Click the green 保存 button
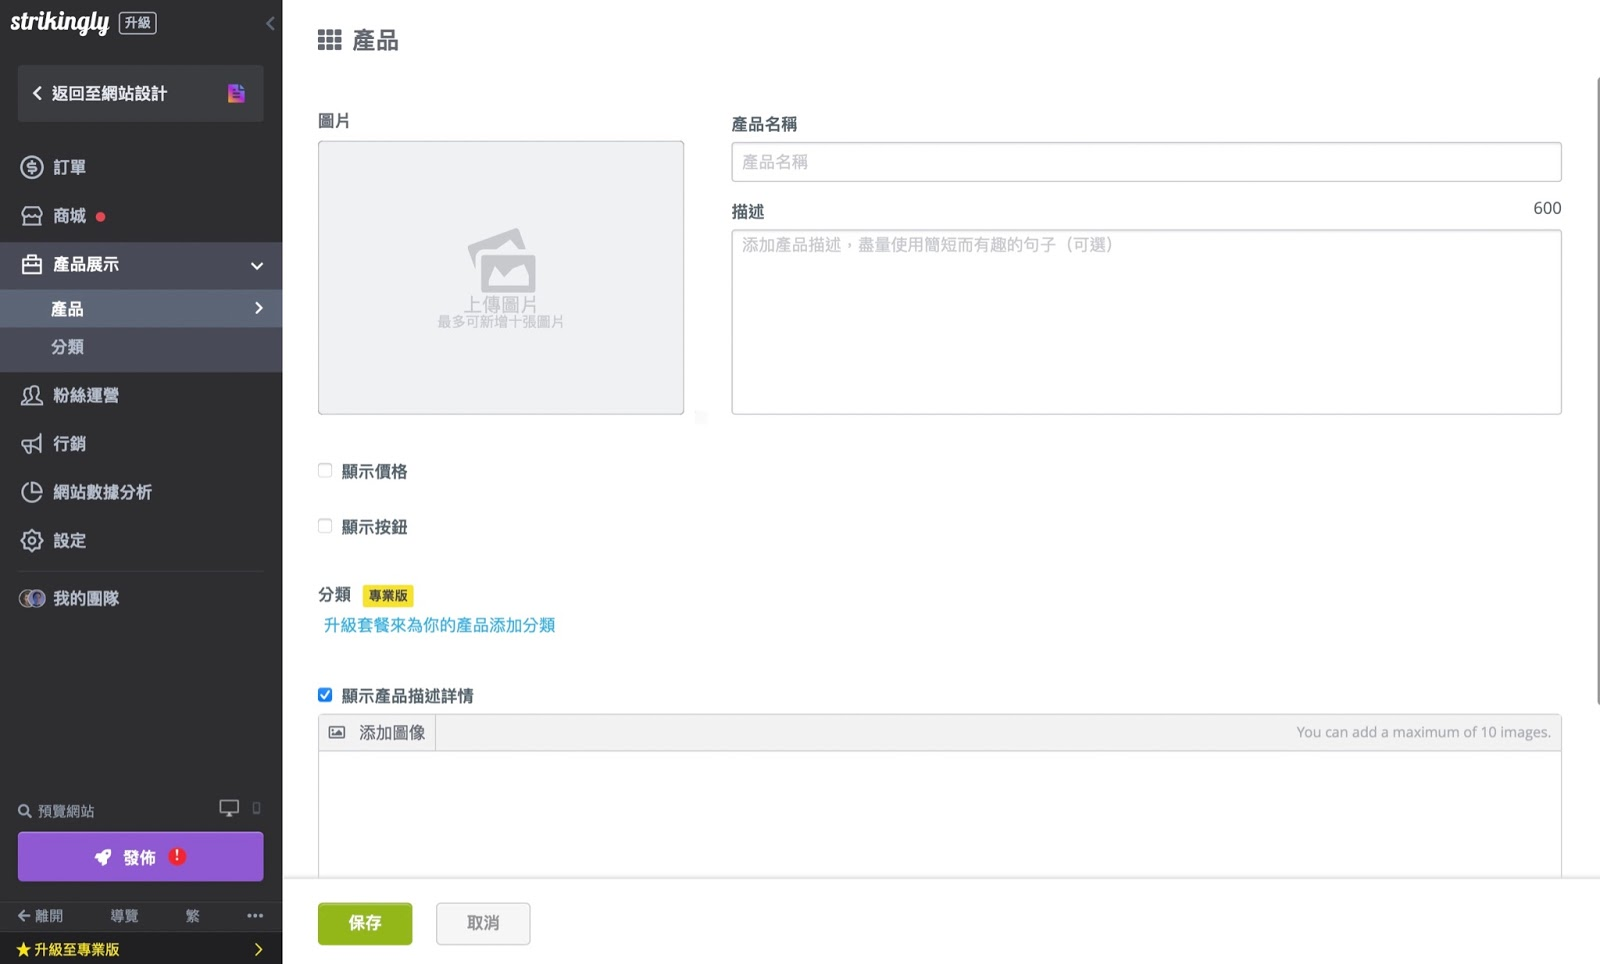The height and width of the screenshot is (964, 1600). [x=365, y=923]
